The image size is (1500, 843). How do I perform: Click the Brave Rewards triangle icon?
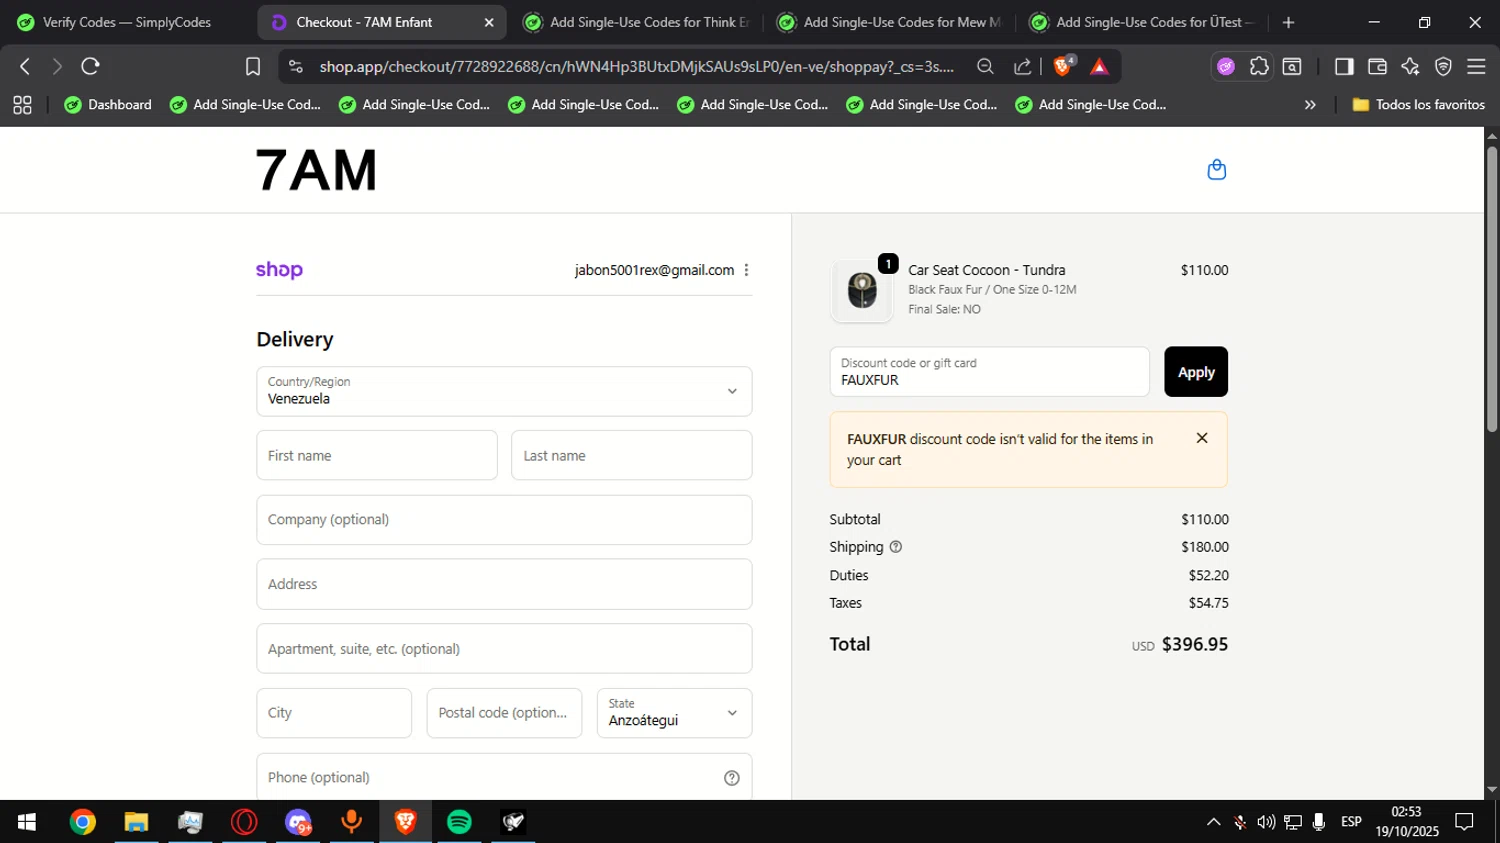(x=1099, y=66)
